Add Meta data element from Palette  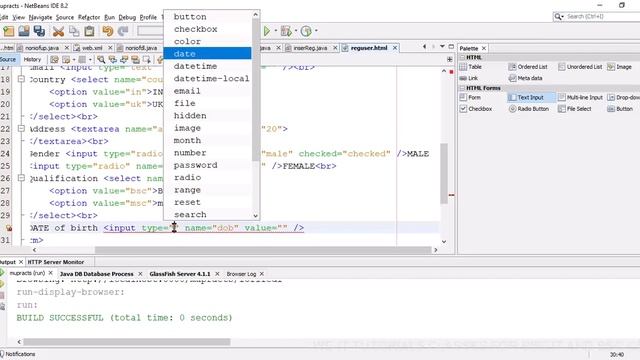(x=526, y=78)
